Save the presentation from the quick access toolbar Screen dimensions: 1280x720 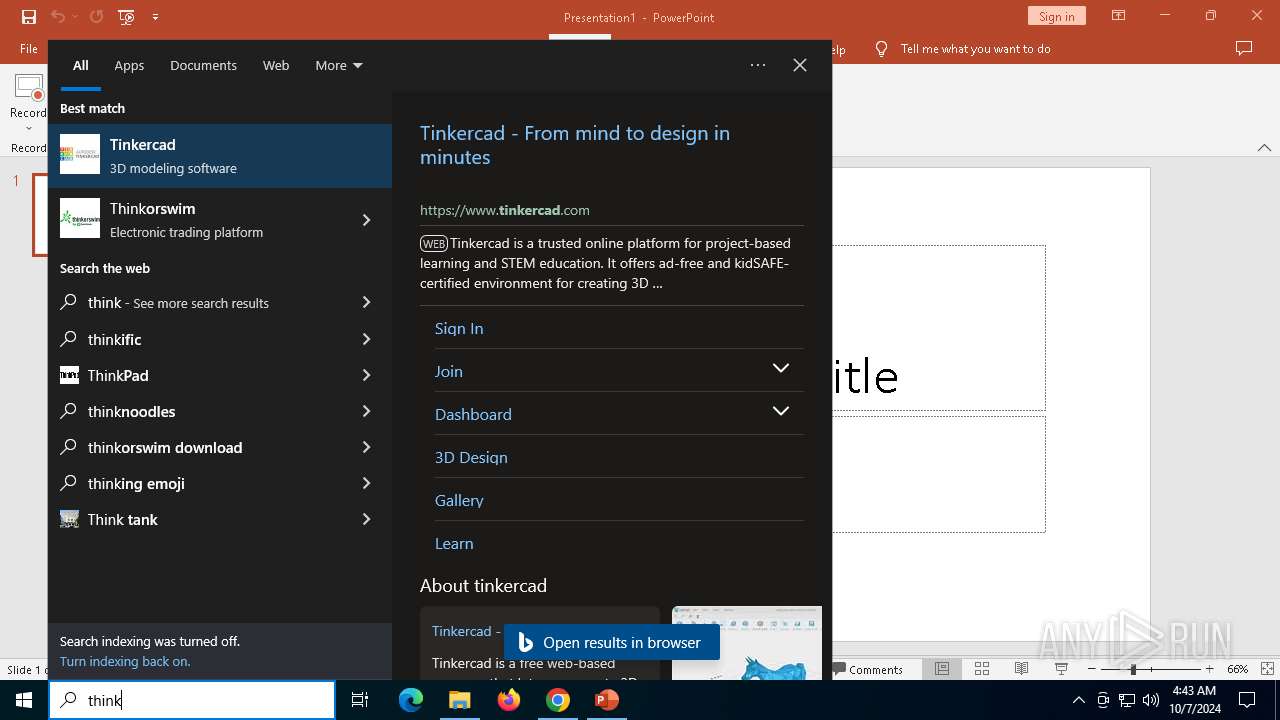(28, 17)
